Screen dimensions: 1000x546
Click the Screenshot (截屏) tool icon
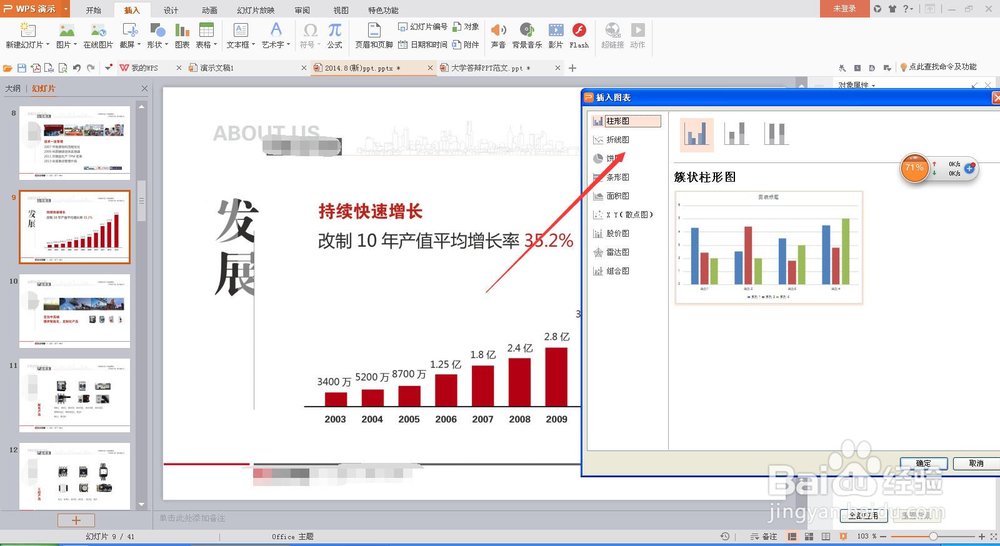(130, 30)
